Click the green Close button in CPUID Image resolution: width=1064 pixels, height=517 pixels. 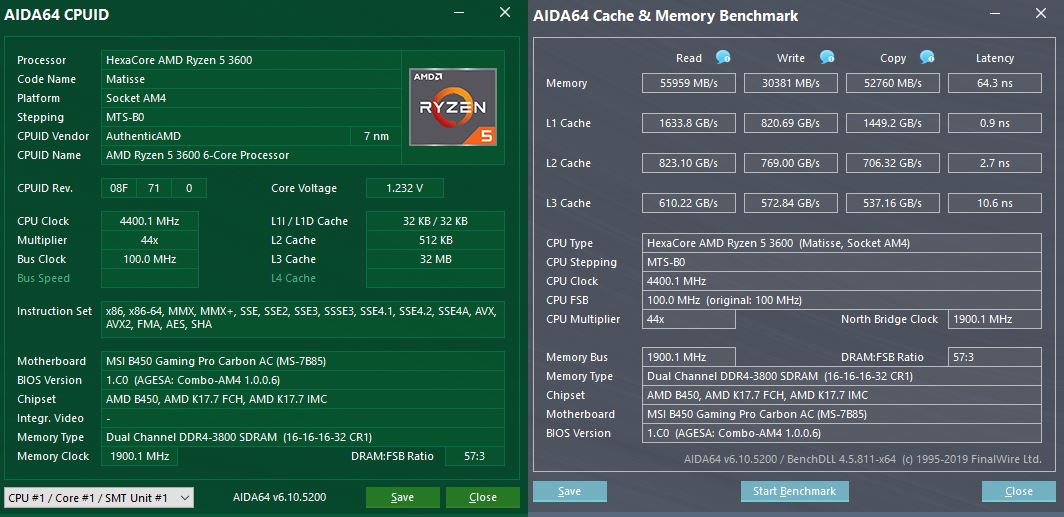(482, 497)
